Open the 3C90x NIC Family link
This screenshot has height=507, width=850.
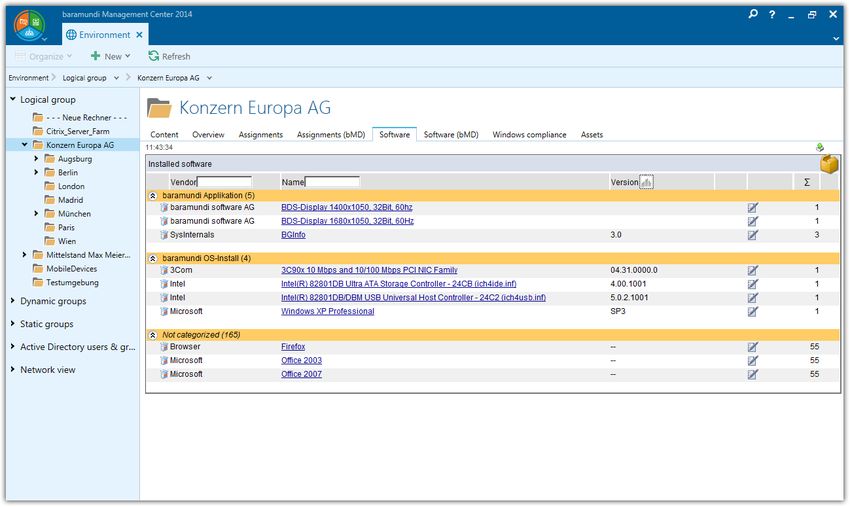point(369,270)
